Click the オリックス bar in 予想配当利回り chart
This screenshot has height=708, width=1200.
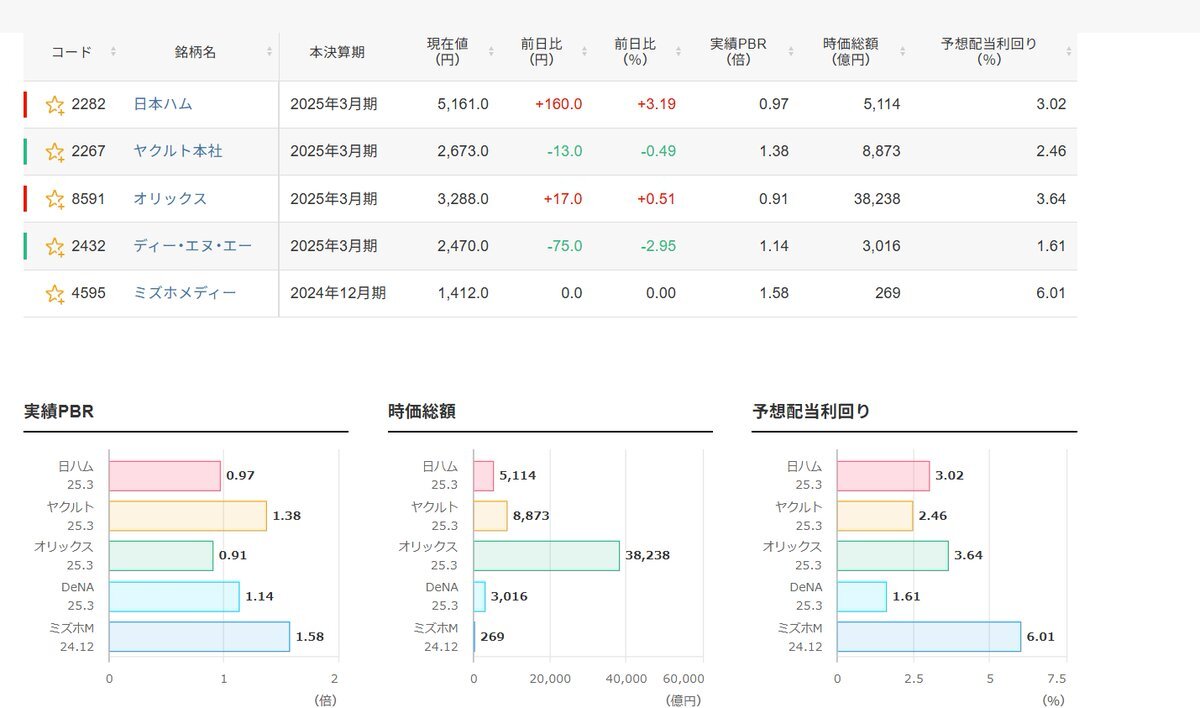coord(893,556)
